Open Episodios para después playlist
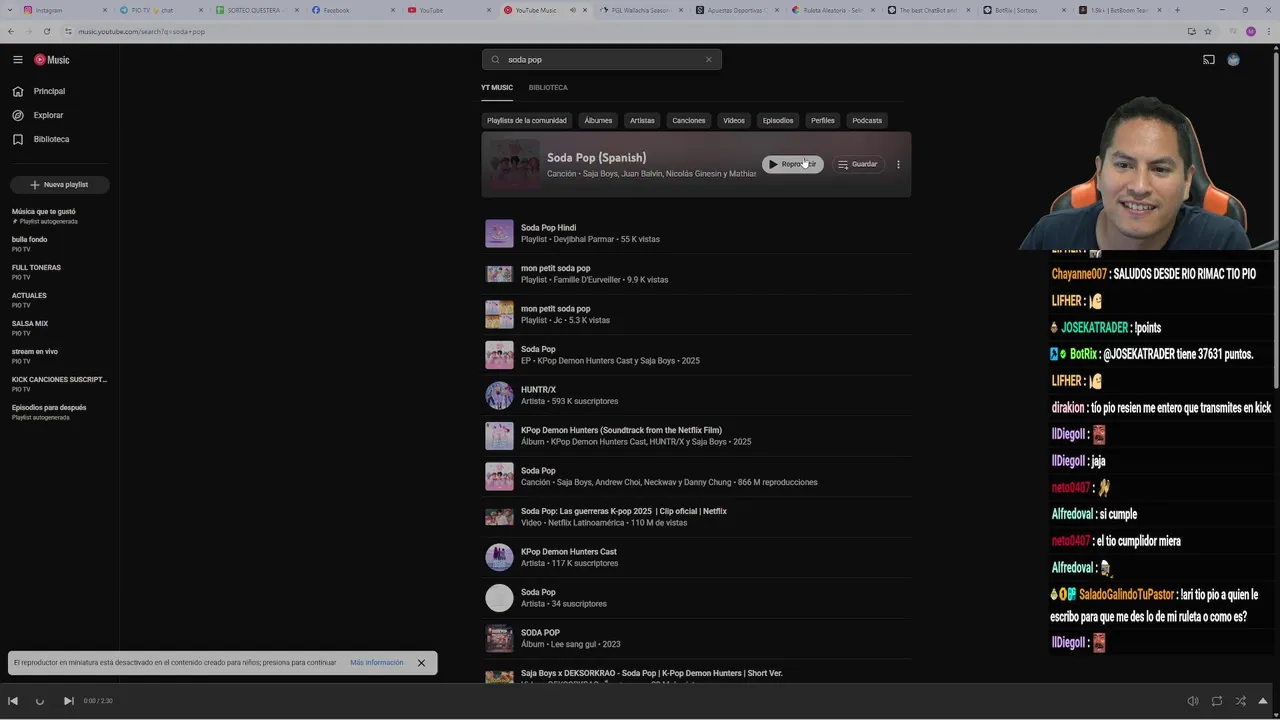 (59, 412)
